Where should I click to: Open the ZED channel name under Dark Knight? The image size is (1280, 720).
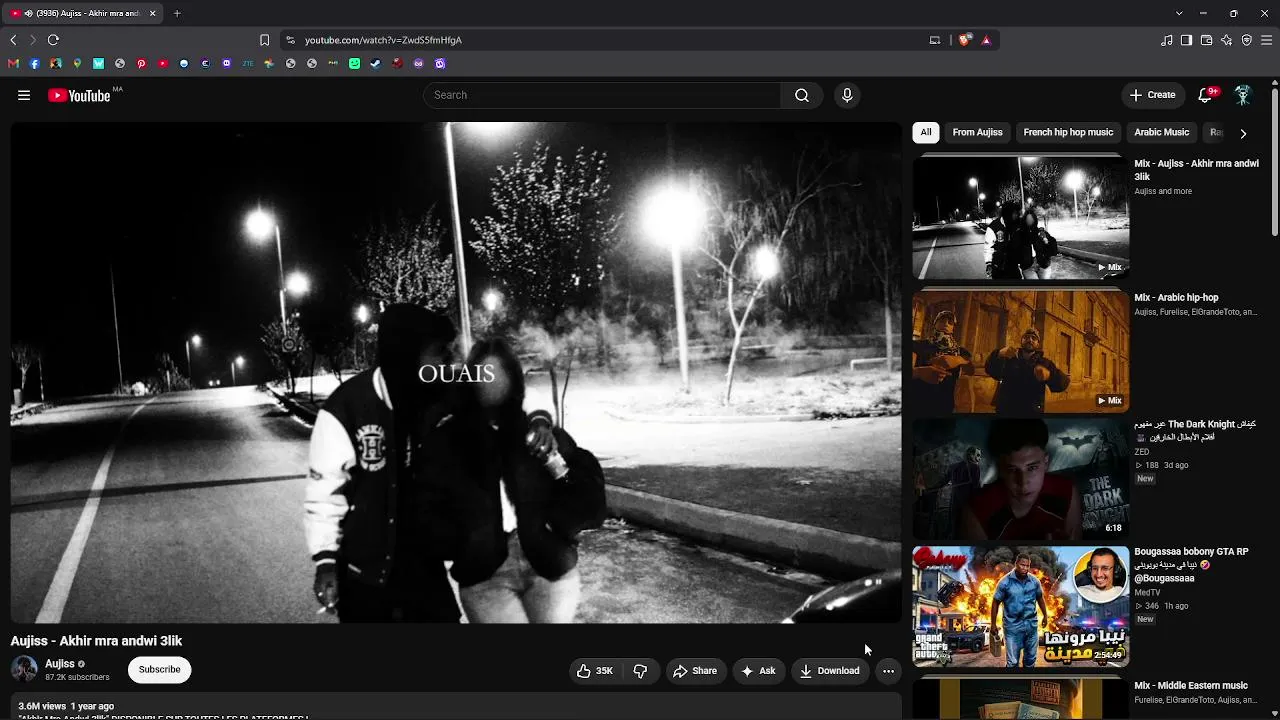[1141, 452]
